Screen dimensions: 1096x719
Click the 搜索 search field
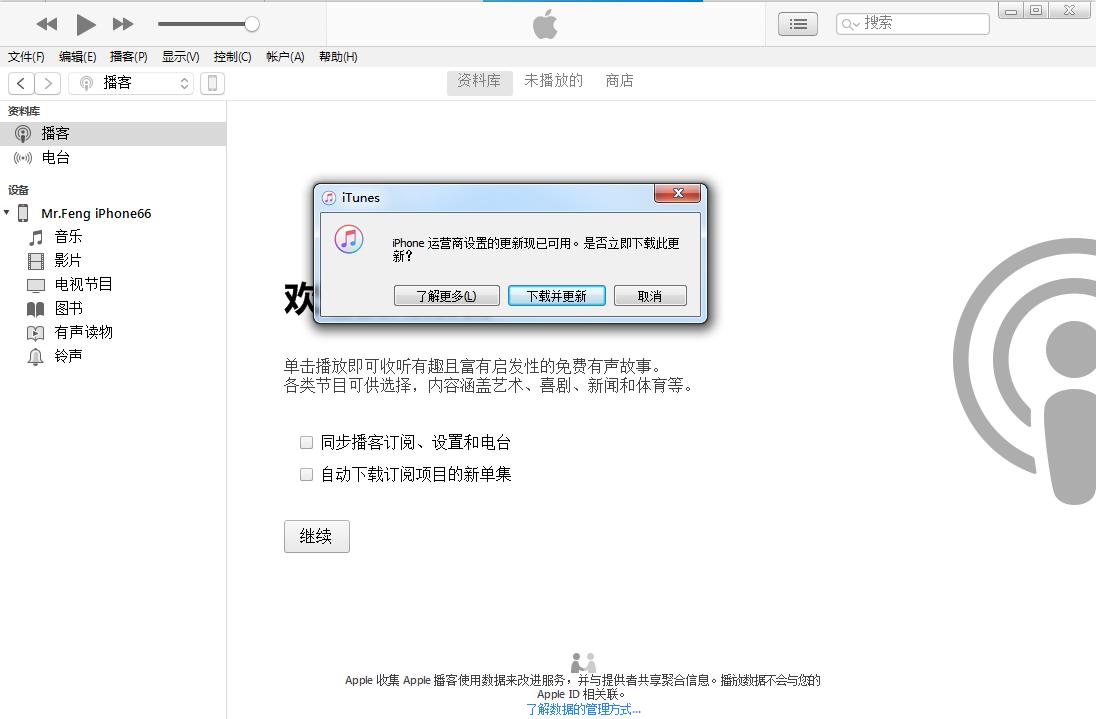coord(912,24)
